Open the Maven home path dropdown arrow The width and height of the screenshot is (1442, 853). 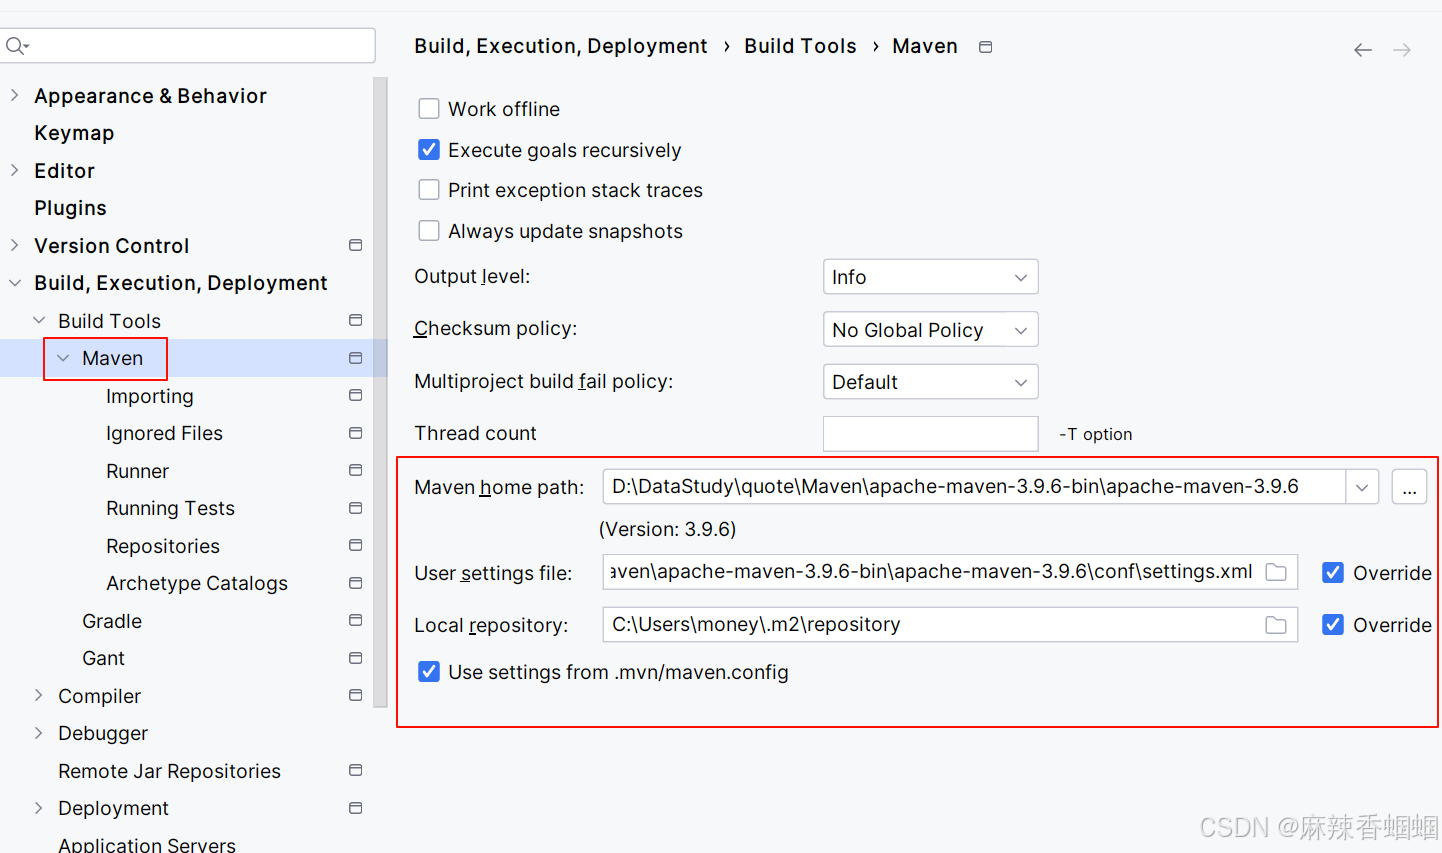pos(1362,487)
